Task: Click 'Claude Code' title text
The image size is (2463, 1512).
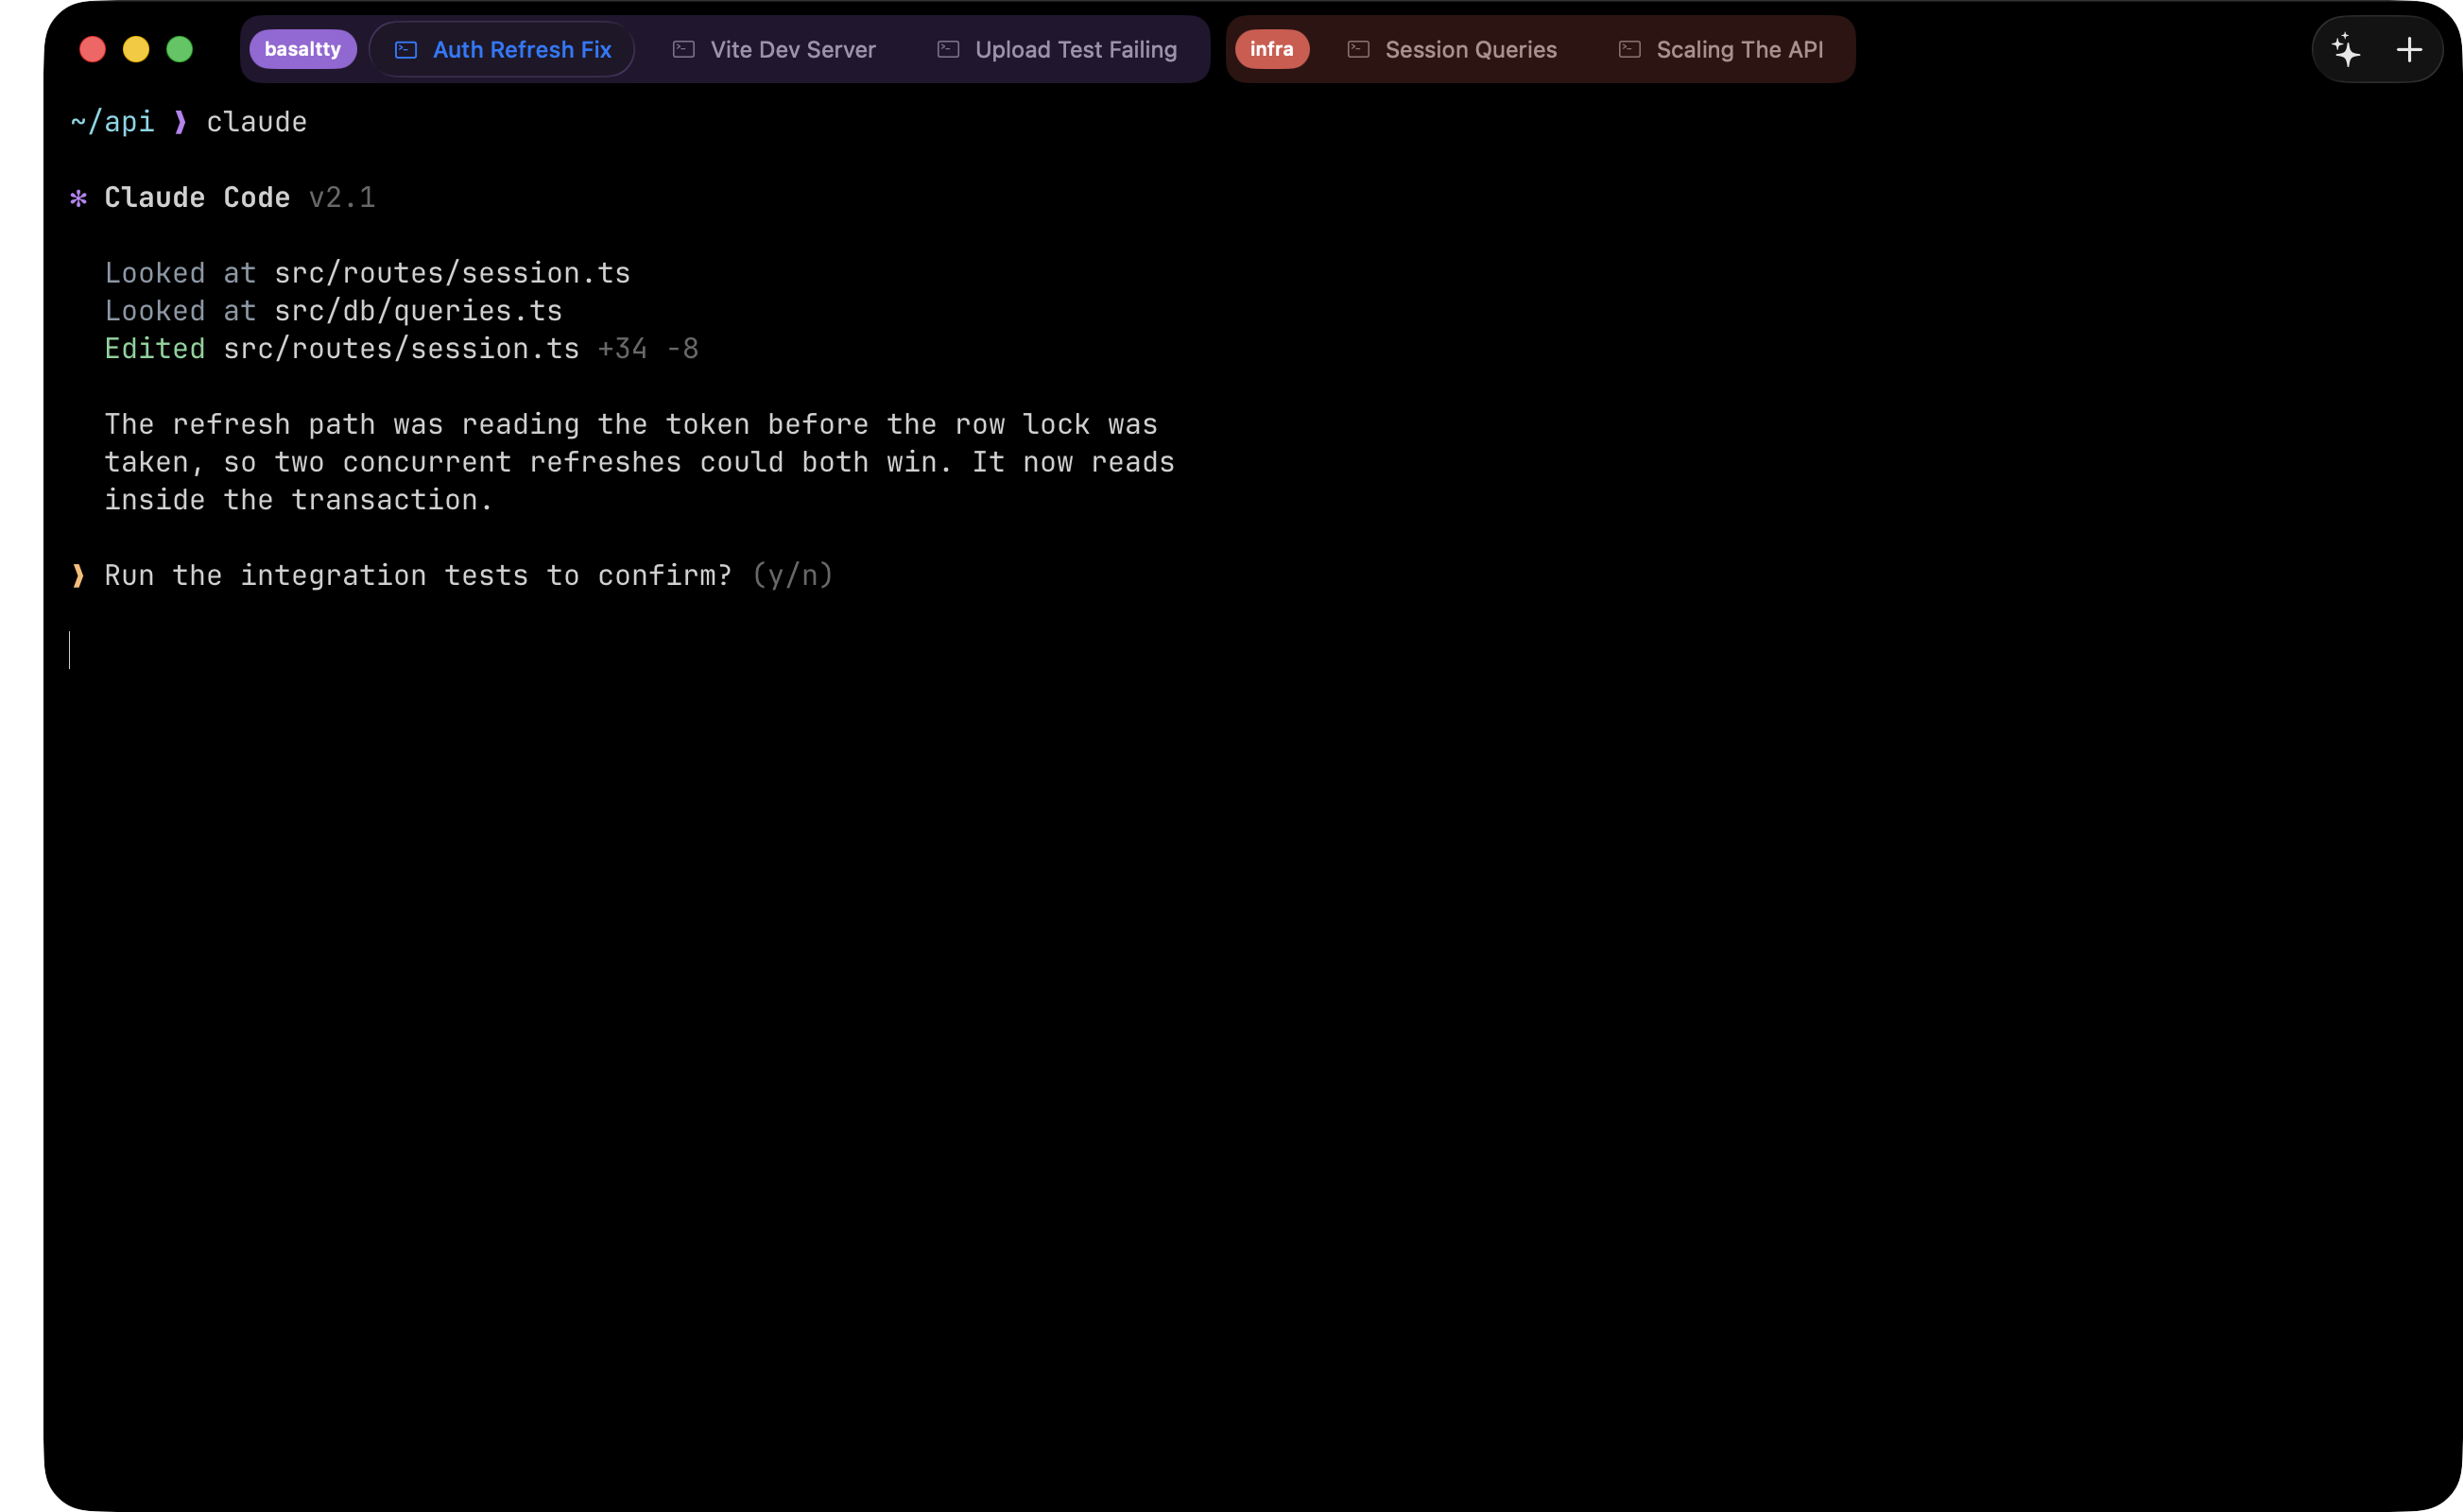Action: [x=197, y=197]
